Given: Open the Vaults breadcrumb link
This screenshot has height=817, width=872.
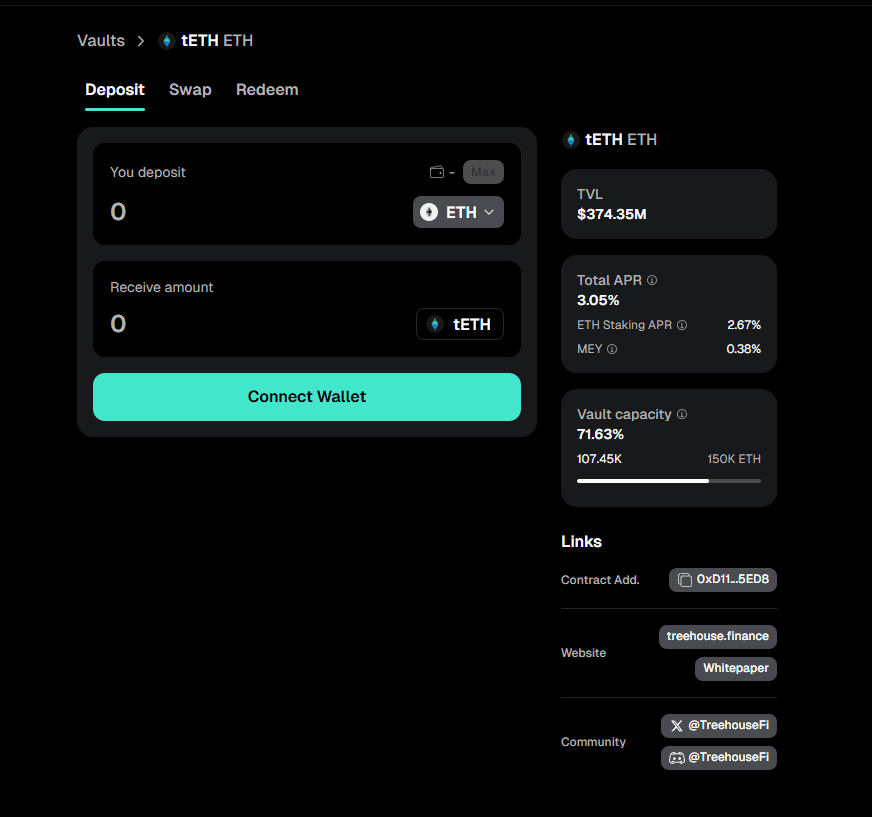Looking at the screenshot, I should (x=101, y=41).
